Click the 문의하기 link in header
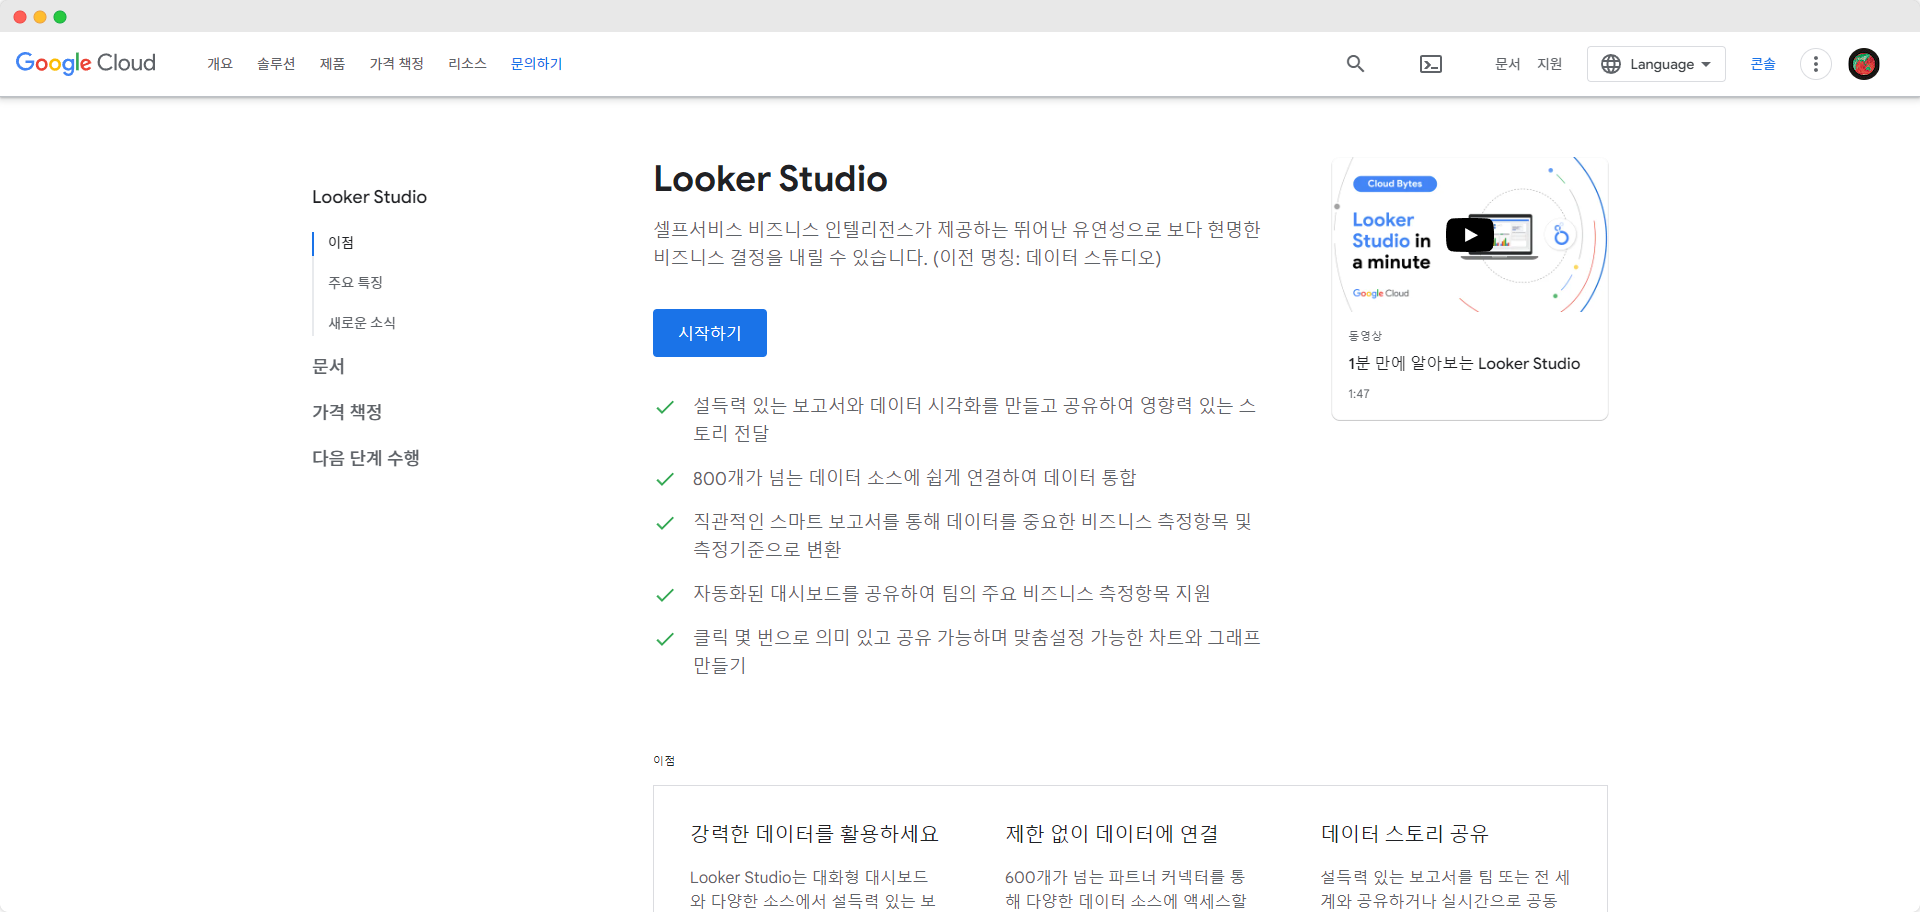Screen dimensions: 1920x912 point(537,64)
